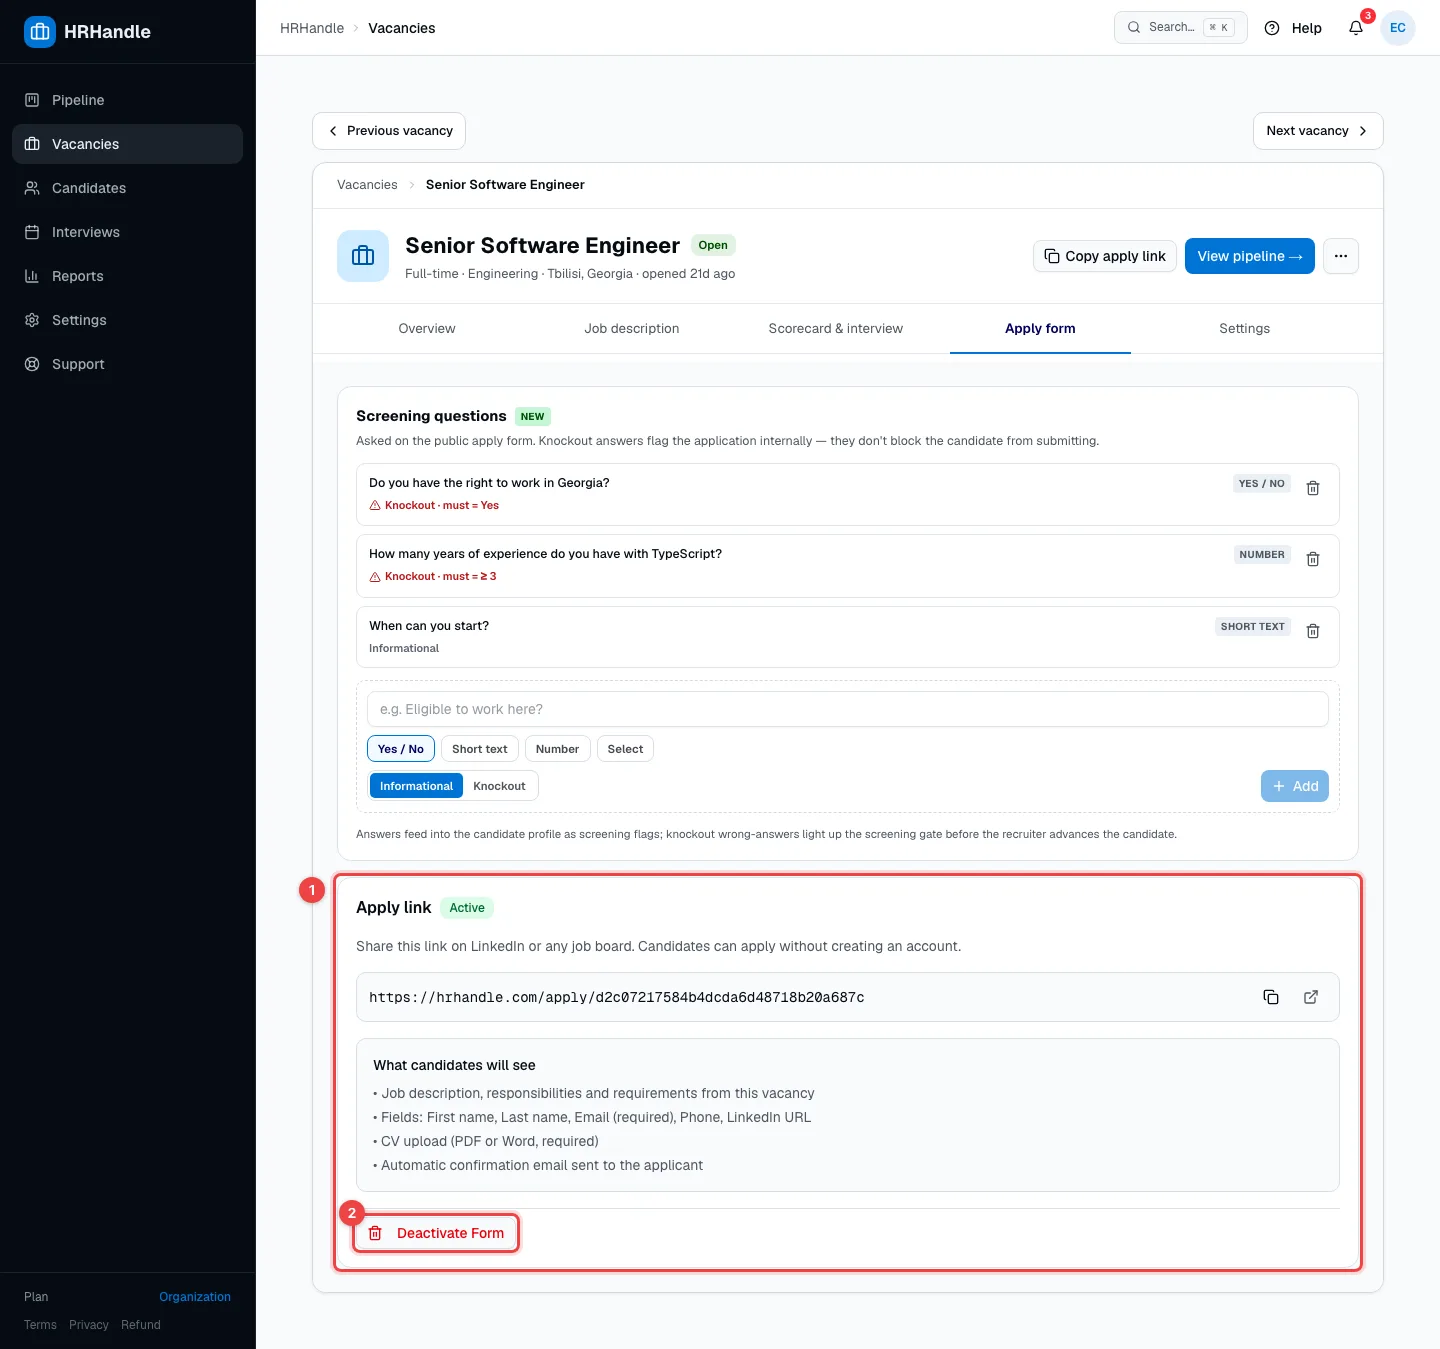
Task: Set question mode to Knockout
Action: click(x=499, y=786)
